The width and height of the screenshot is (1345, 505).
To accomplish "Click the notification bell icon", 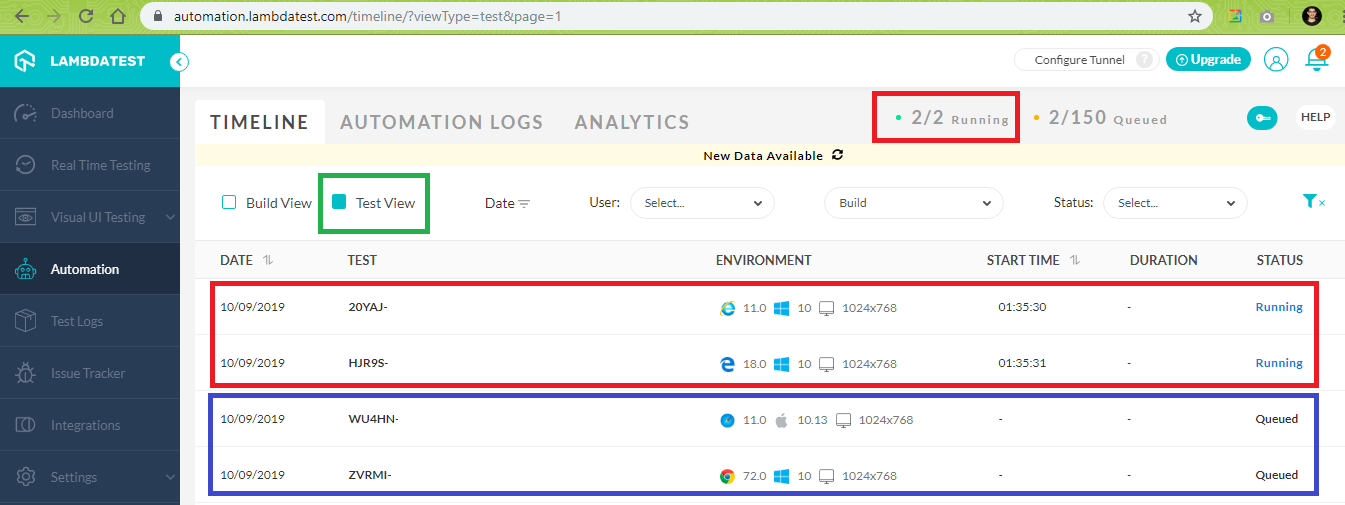I will click(1316, 60).
